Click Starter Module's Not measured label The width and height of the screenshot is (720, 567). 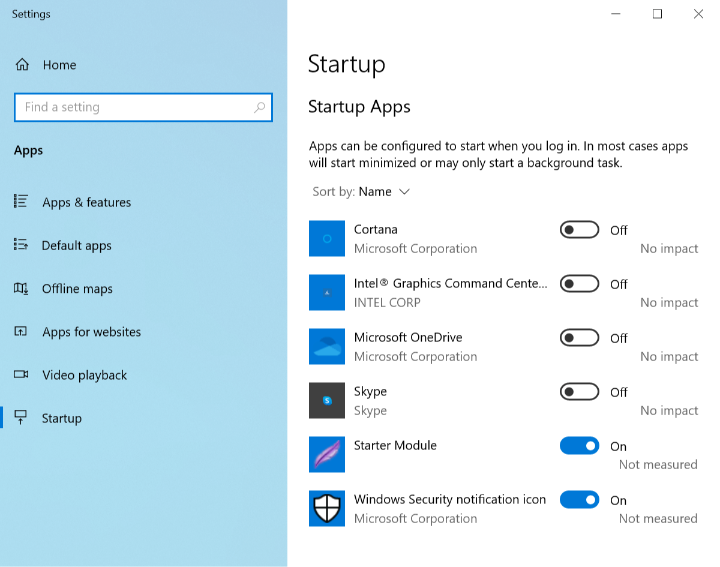click(x=658, y=464)
